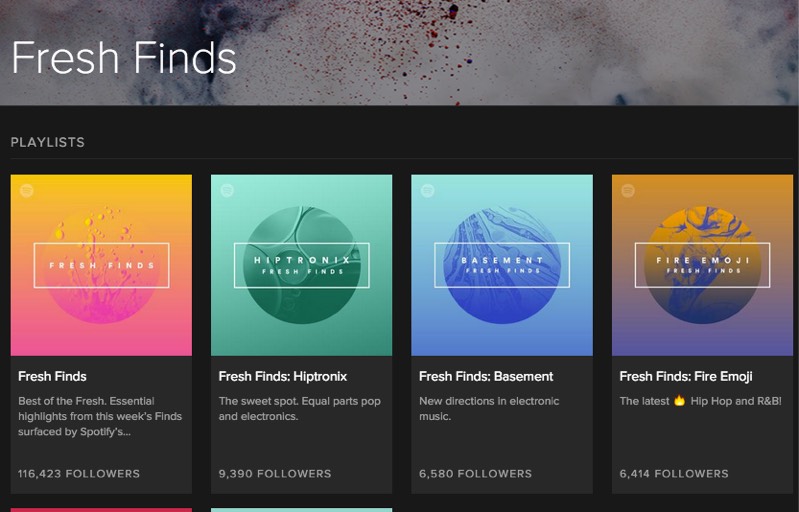Click the Spotify logo on the Basement cover
The height and width of the screenshot is (512, 799).
pyautogui.click(x=427, y=190)
